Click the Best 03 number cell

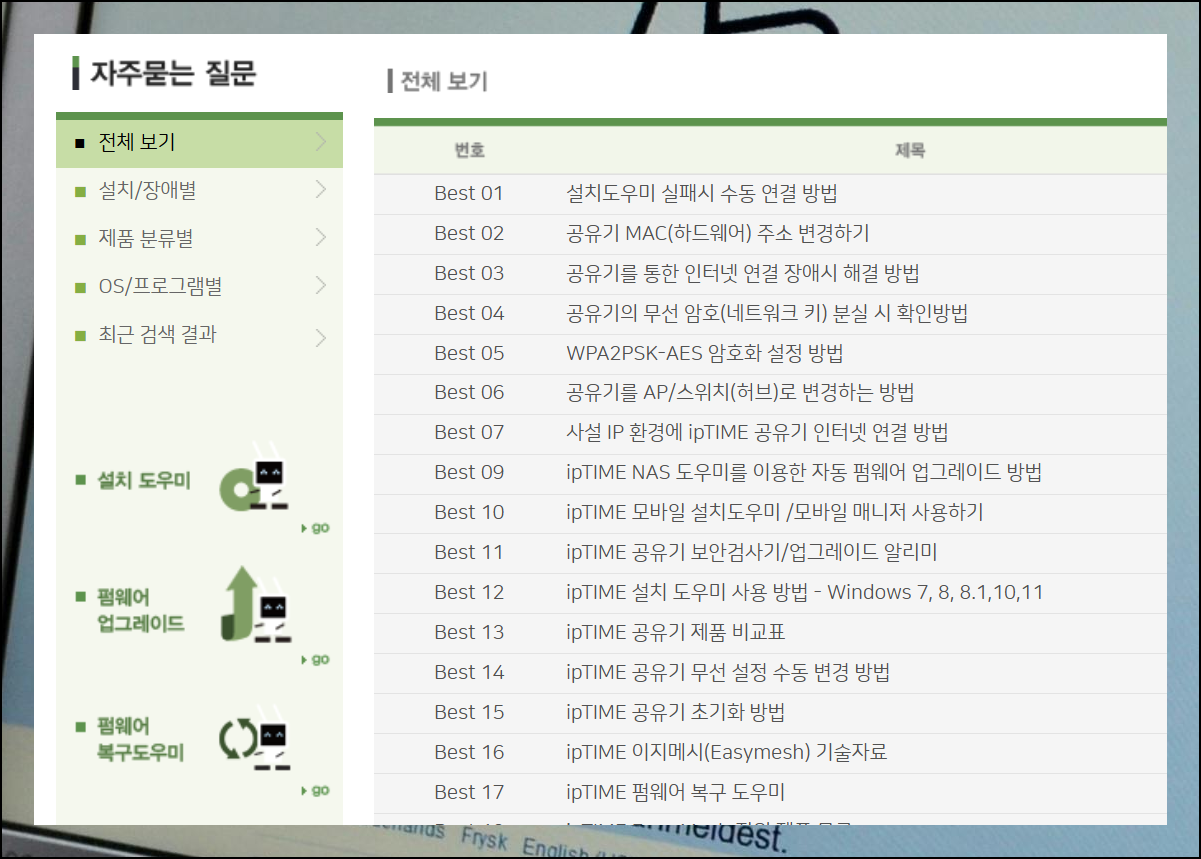(x=469, y=273)
